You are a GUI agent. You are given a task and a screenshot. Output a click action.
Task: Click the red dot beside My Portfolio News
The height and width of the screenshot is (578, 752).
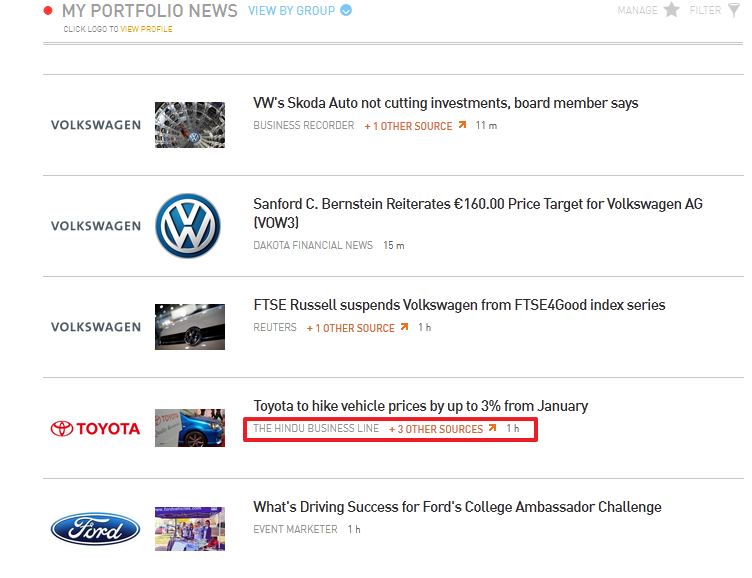(48, 11)
